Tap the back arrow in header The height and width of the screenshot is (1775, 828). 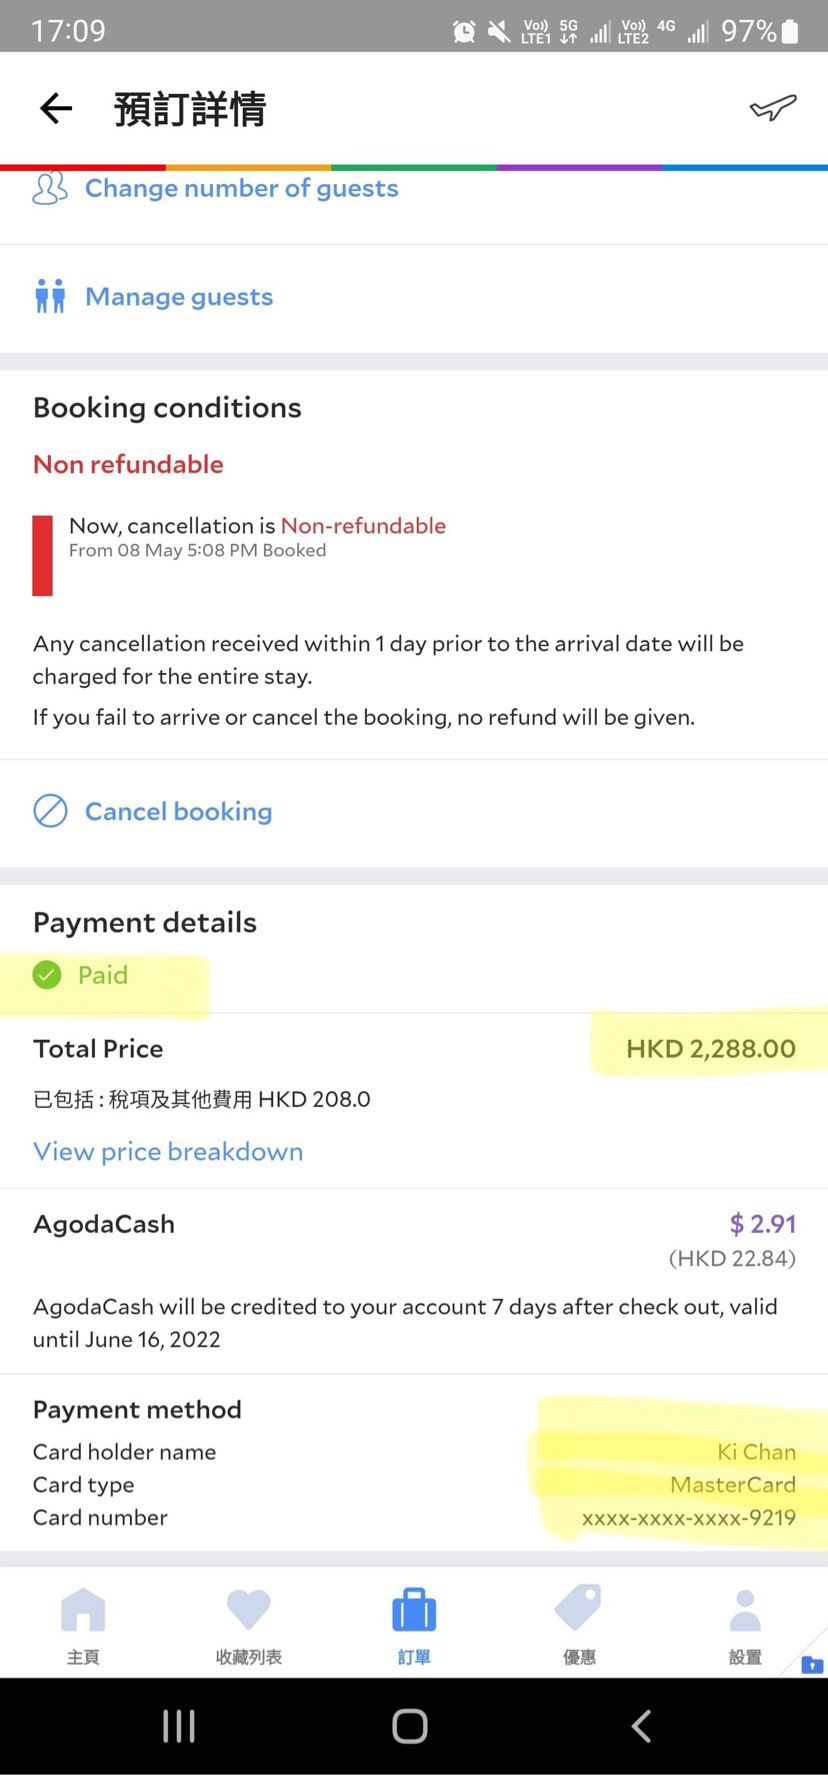pyautogui.click(x=56, y=108)
